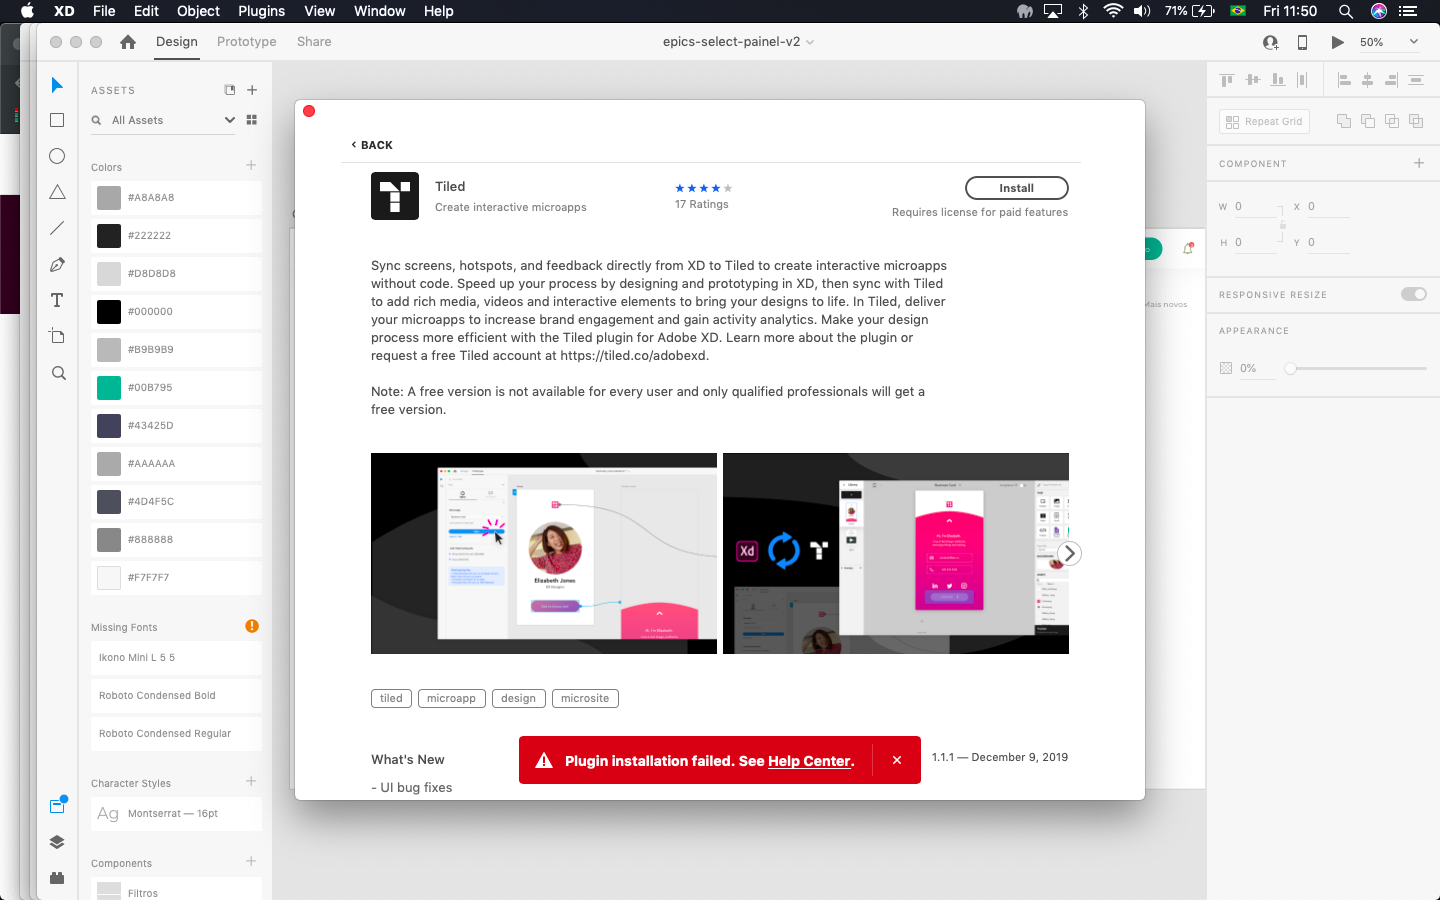
Task: Switch to the Prototype tab
Action: tap(246, 42)
